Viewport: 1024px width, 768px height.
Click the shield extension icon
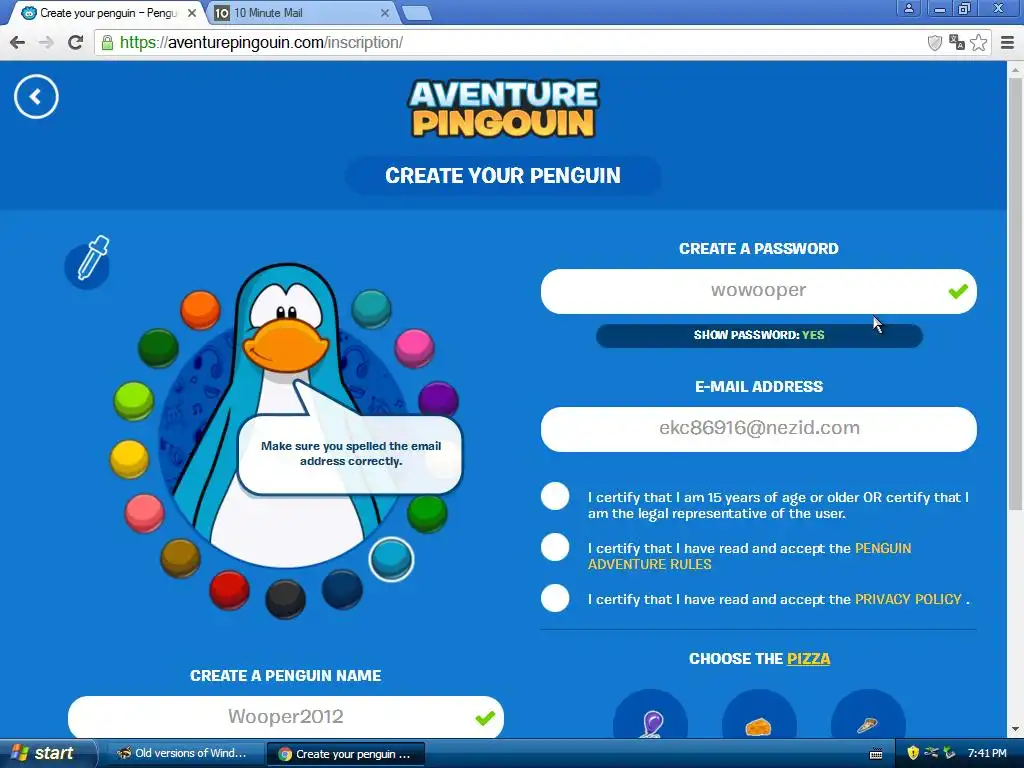pos(935,43)
